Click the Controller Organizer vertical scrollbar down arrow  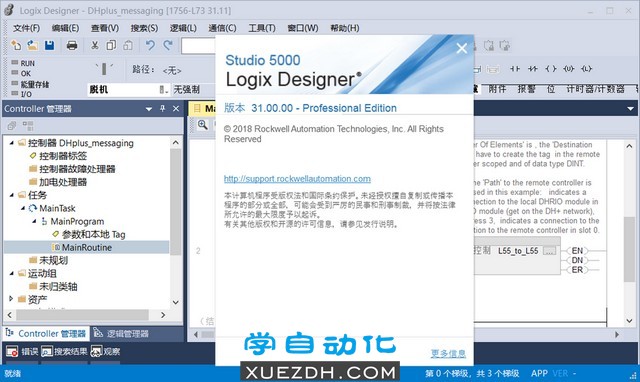tap(176, 302)
